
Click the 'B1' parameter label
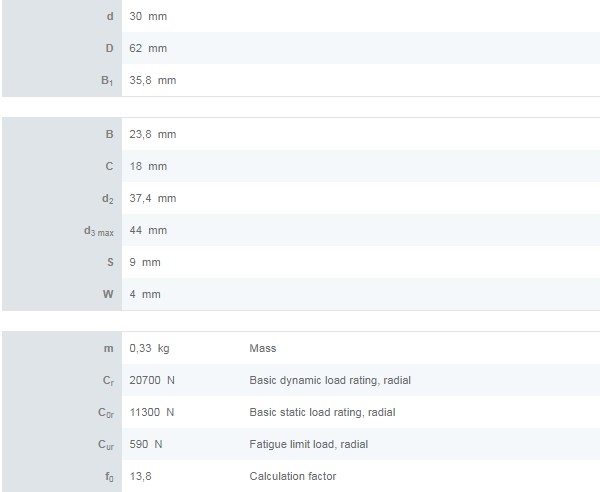pyautogui.click(x=107, y=81)
